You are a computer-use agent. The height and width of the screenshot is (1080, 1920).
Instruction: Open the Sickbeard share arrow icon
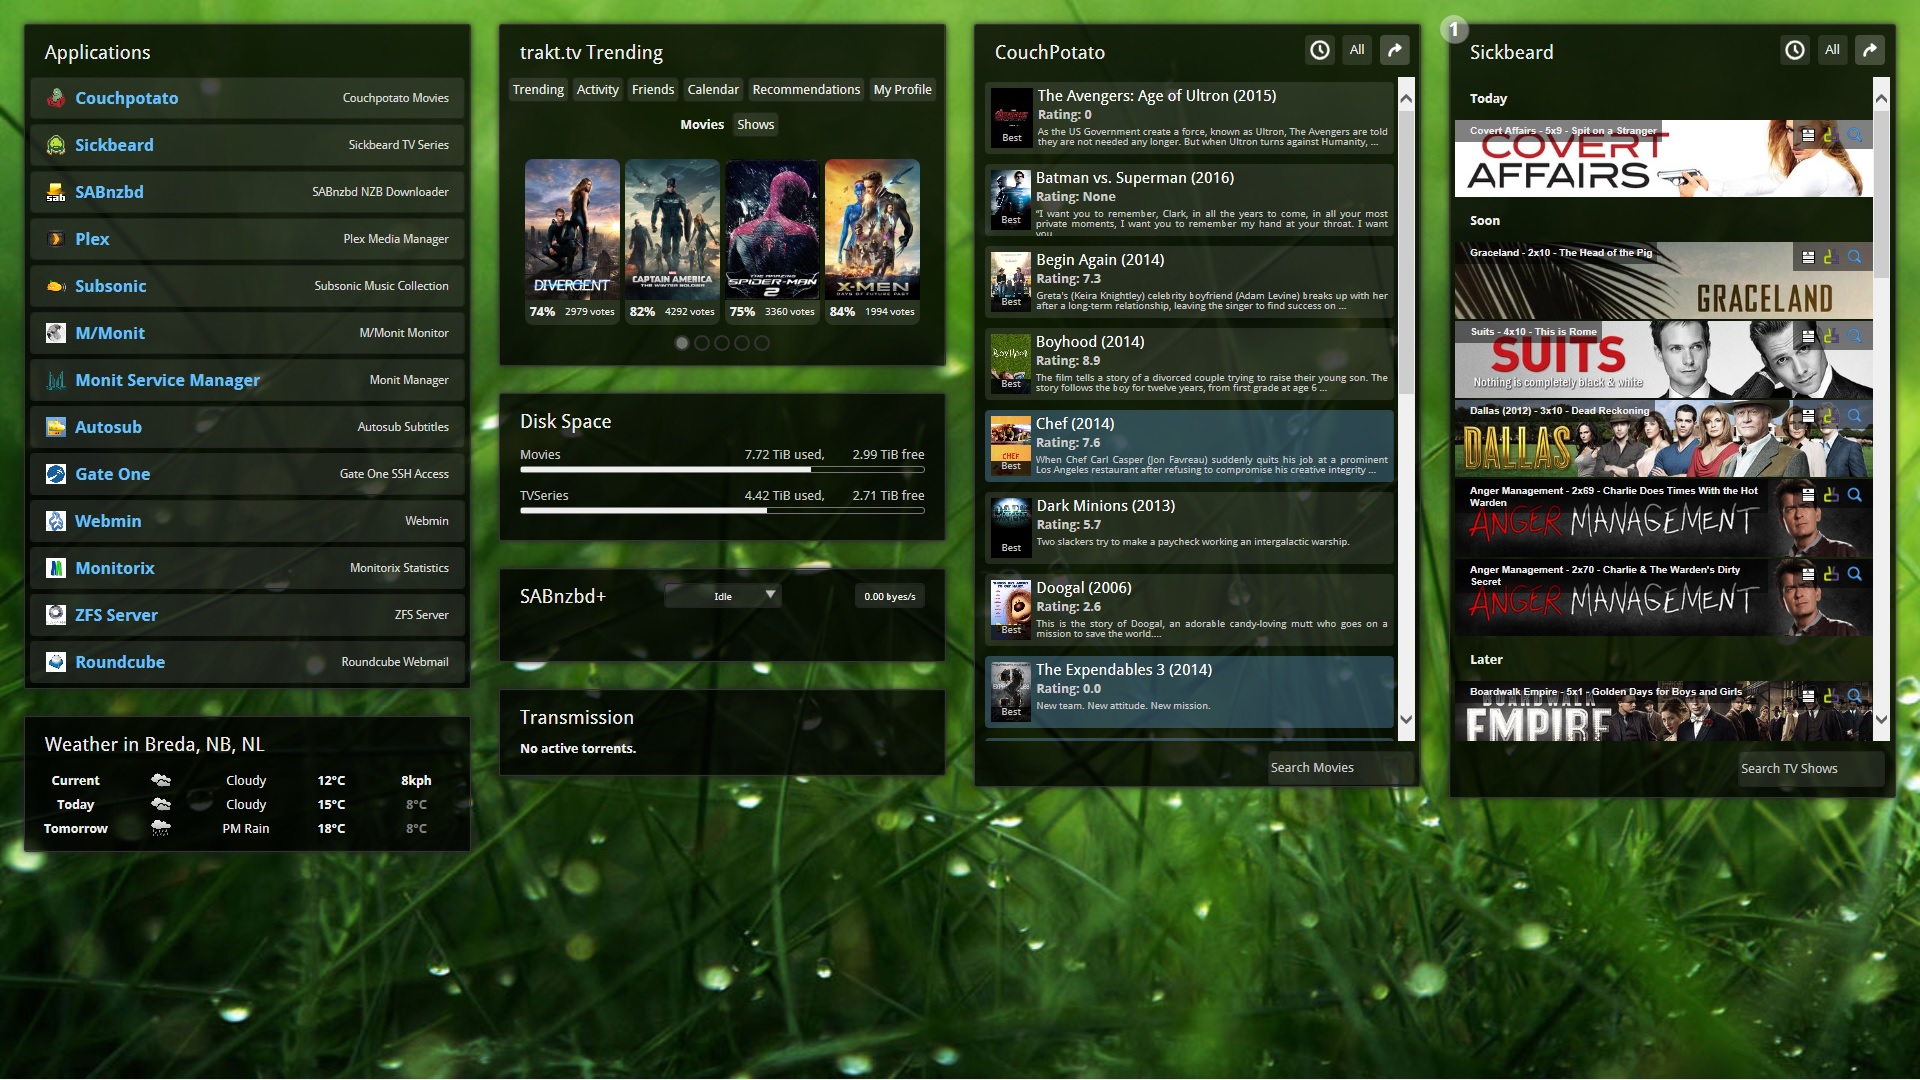tap(1870, 50)
